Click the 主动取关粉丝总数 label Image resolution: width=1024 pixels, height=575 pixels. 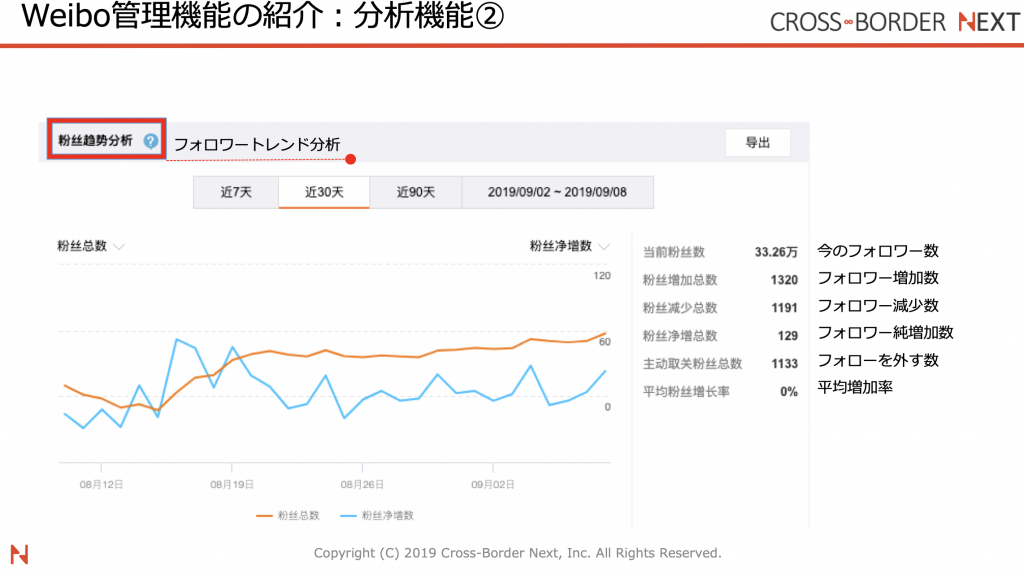(x=692, y=364)
